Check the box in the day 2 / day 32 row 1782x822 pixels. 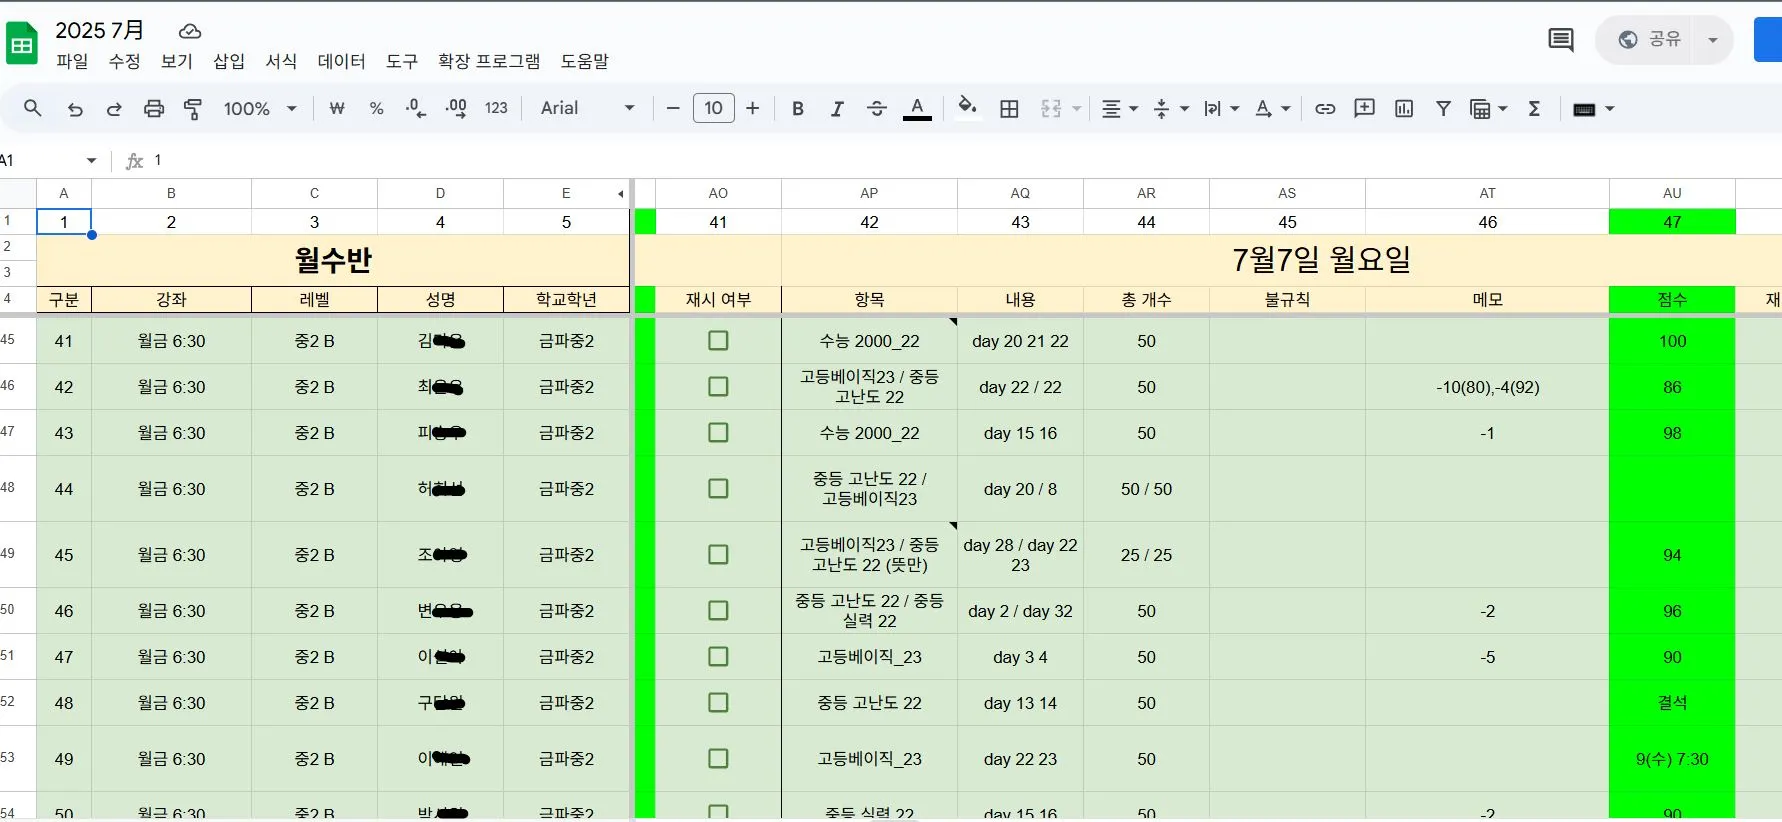tap(718, 611)
